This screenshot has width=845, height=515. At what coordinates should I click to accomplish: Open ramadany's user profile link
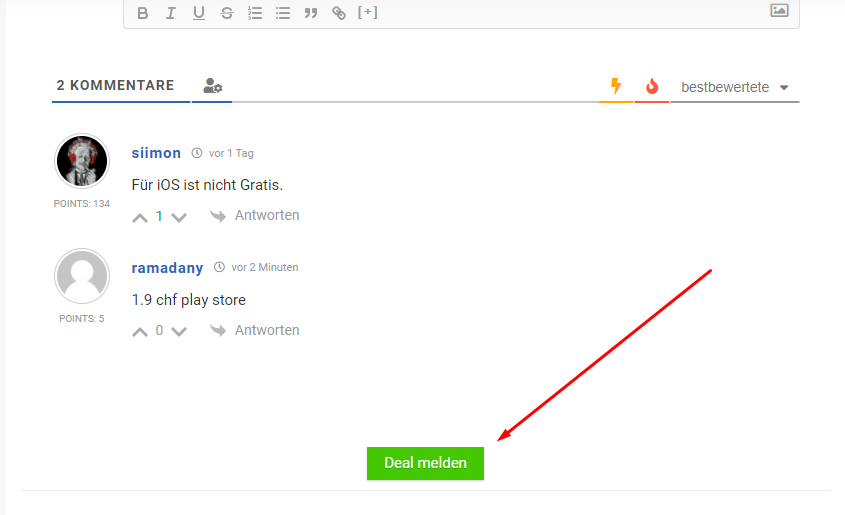tap(167, 268)
